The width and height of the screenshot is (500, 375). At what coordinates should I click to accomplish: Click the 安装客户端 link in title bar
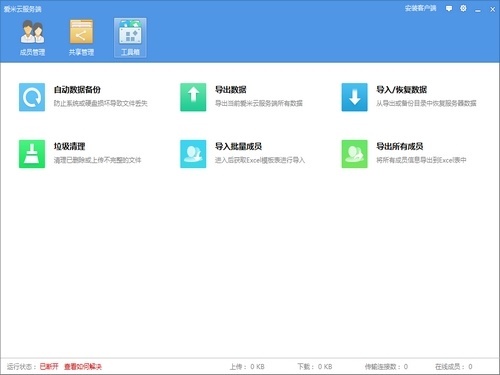pyautogui.click(x=421, y=8)
